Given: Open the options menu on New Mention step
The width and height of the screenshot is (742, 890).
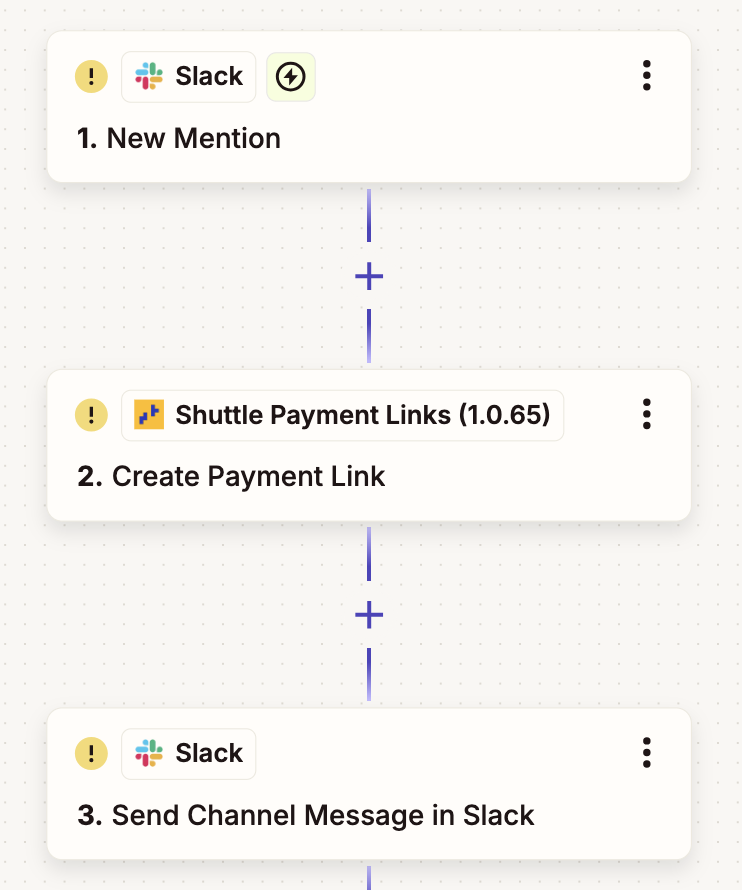Looking at the screenshot, I should 647,75.
